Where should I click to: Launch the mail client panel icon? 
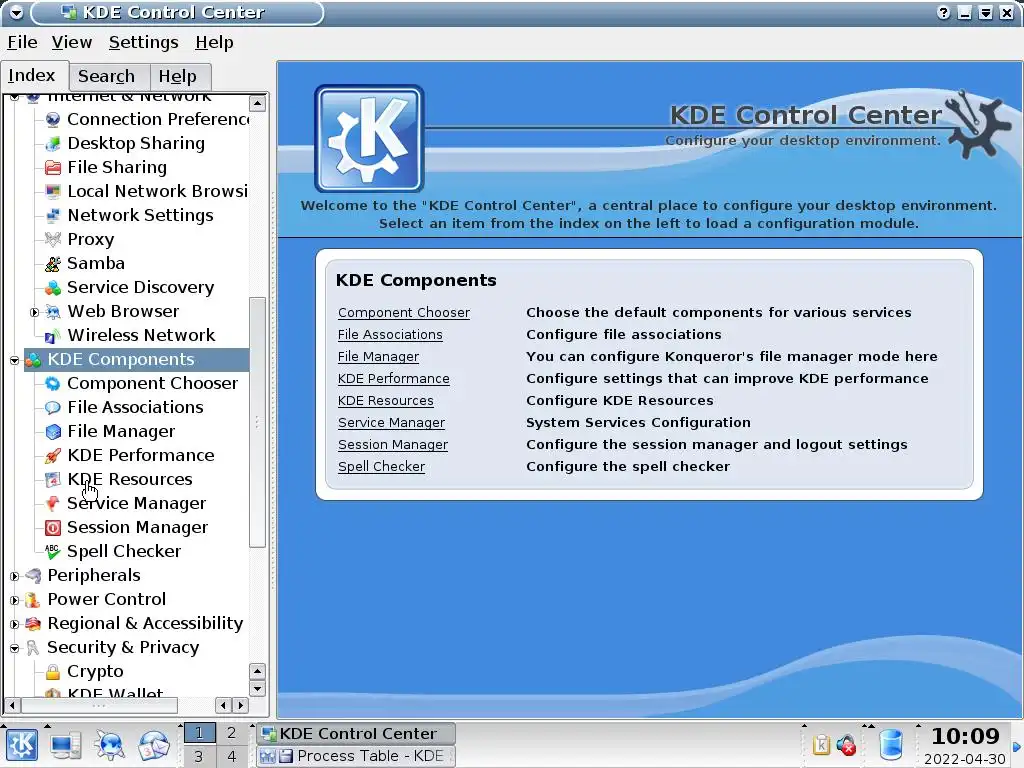154,745
